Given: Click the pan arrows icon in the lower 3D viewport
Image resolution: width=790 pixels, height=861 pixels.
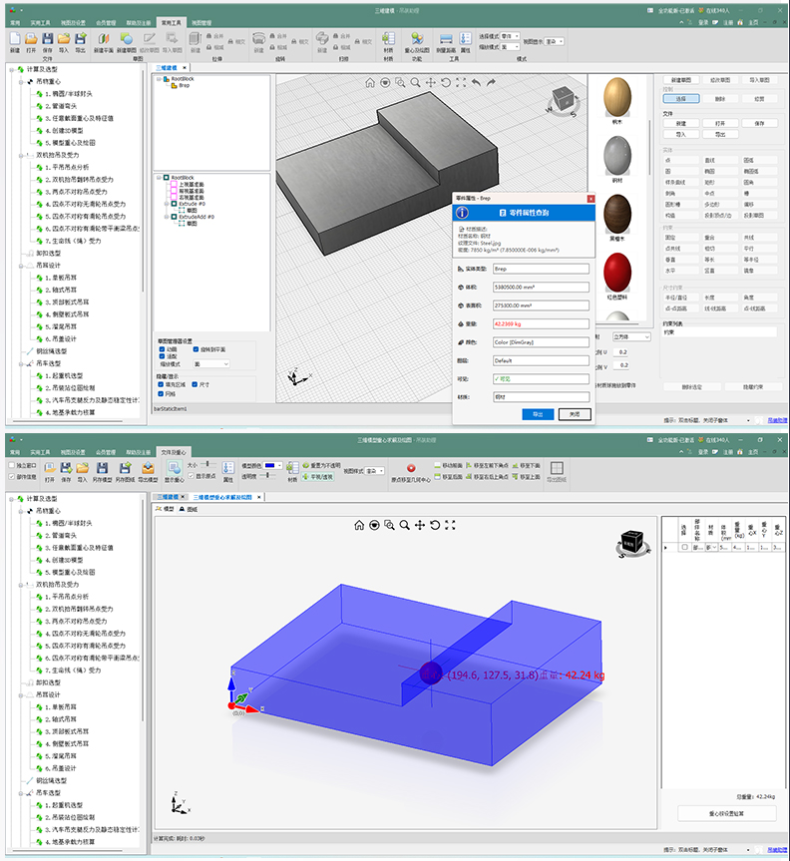Looking at the screenshot, I should [x=420, y=525].
